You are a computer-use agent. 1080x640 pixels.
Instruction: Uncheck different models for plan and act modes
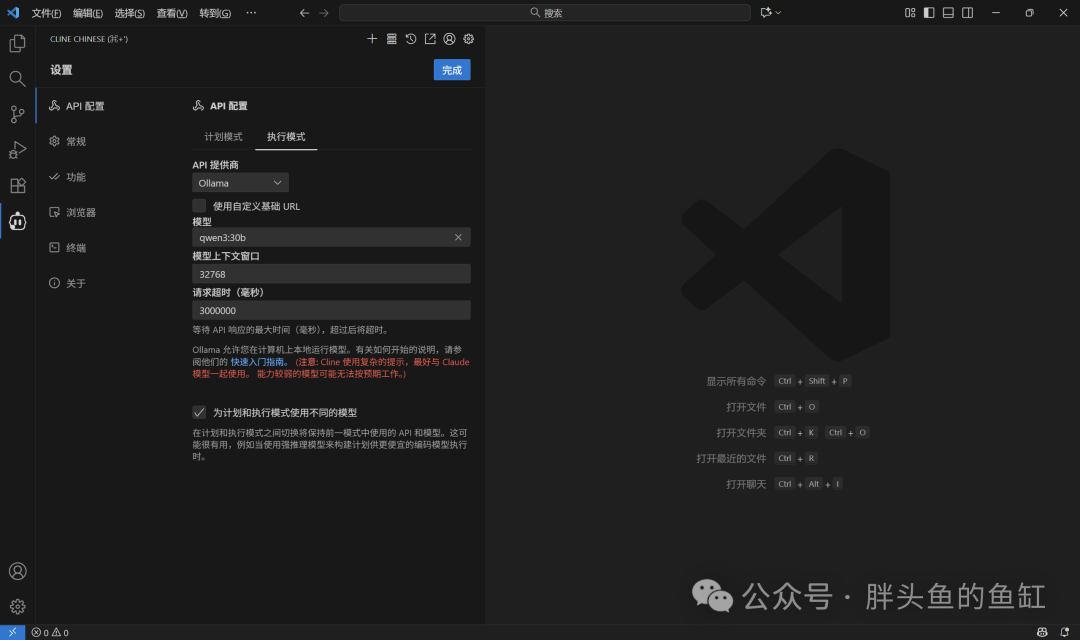pos(199,412)
